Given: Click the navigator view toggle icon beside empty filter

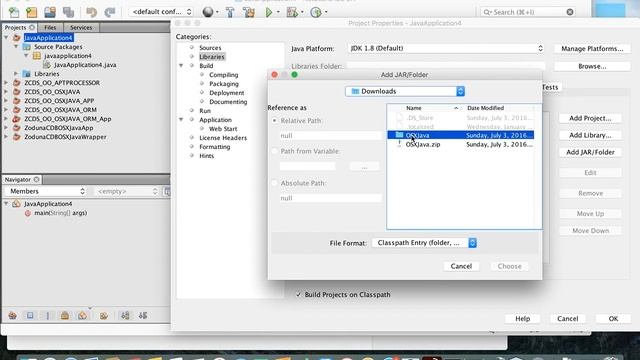Looking at the screenshot, I should [167, 191].
